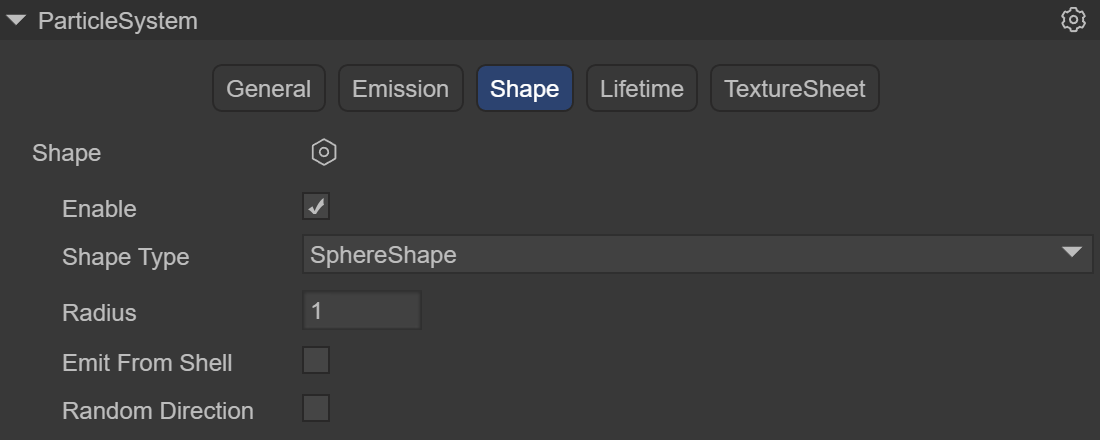Tick the Random Direction checkbox
1100x440 pixels.
(316, 409)
